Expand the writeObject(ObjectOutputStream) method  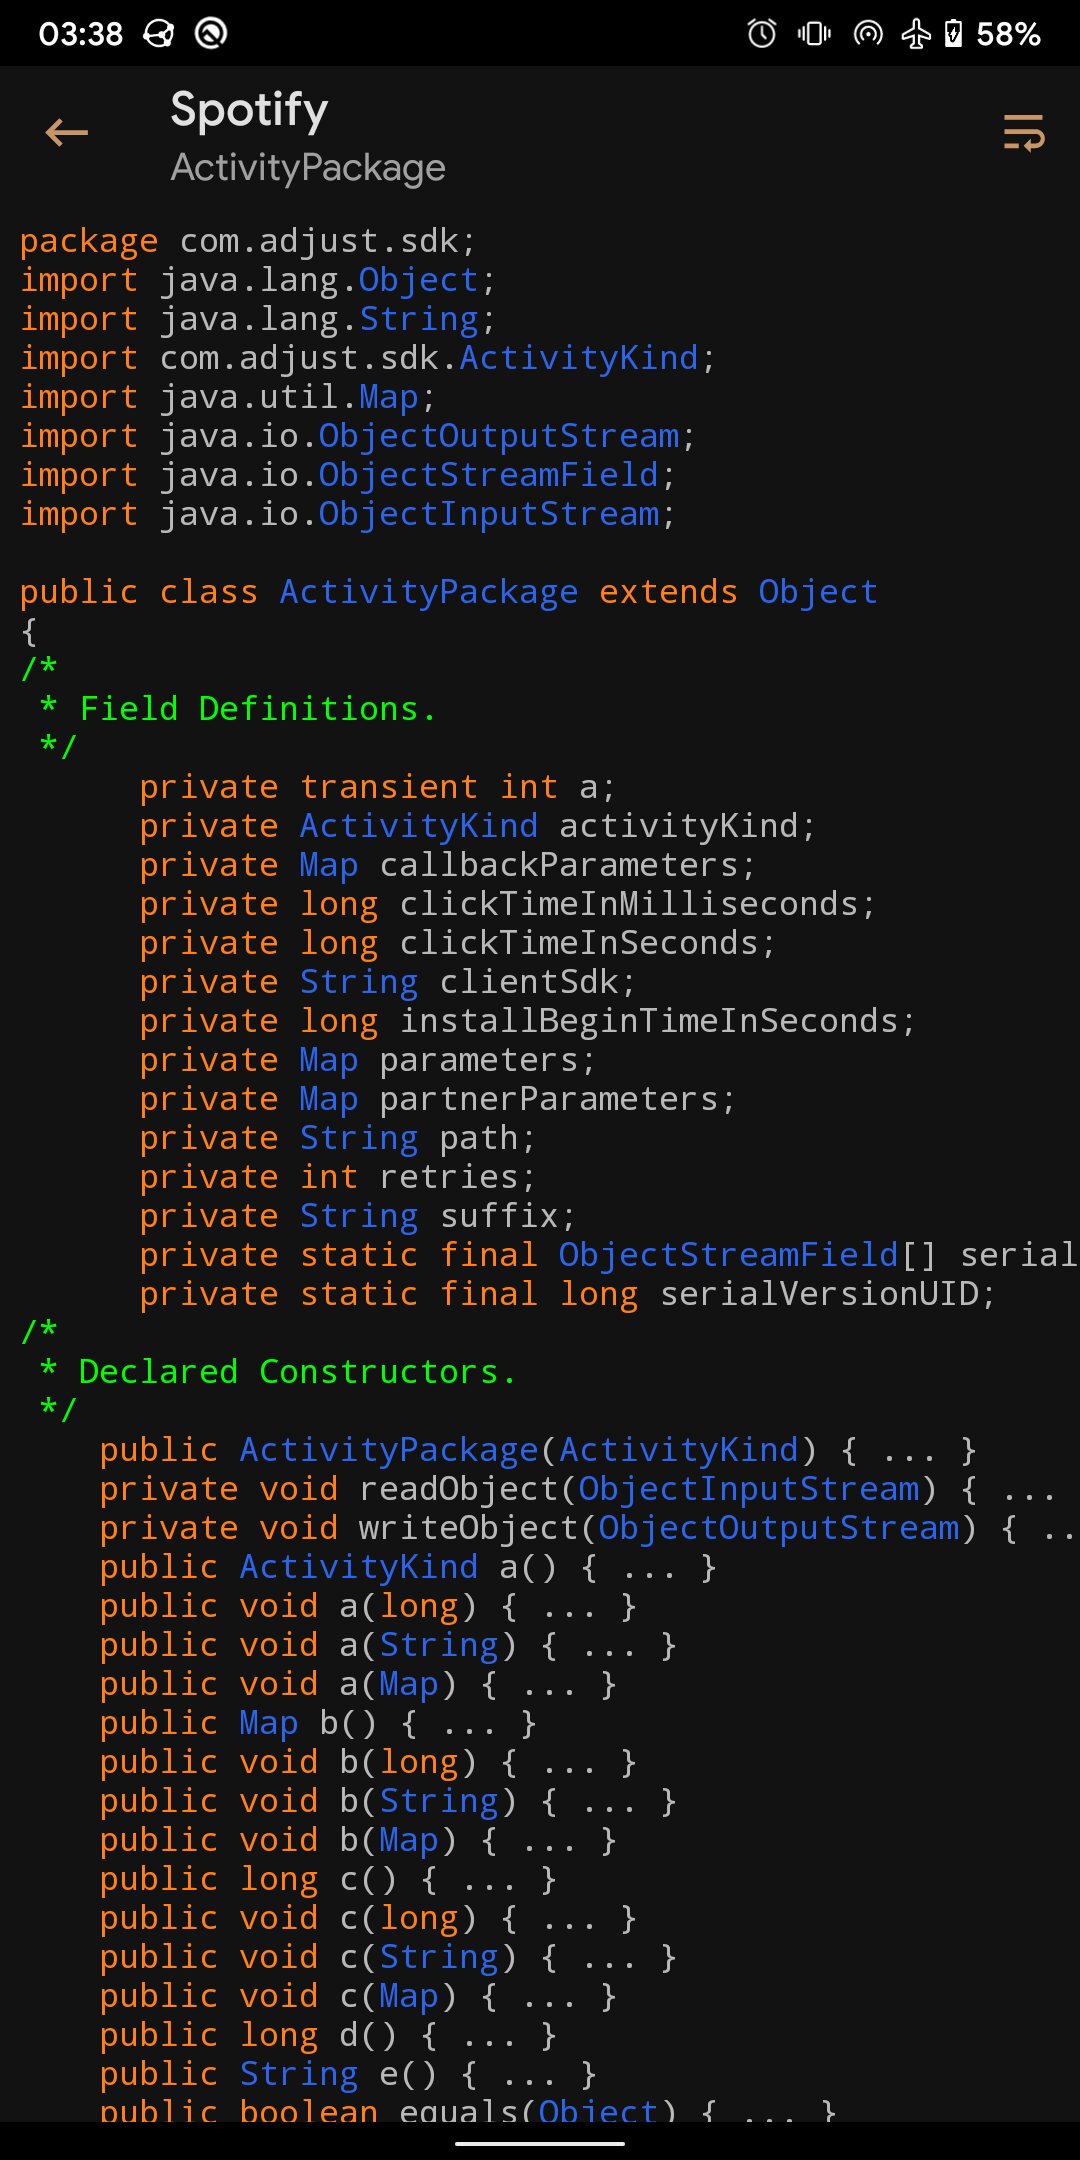pos(589,1528)
